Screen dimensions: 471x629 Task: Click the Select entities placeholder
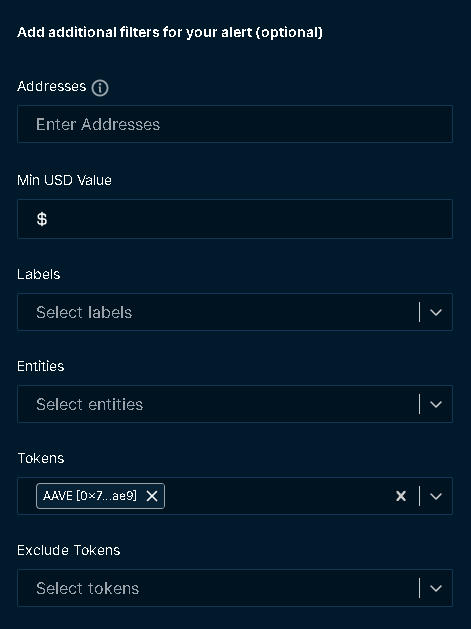[89, 404]
